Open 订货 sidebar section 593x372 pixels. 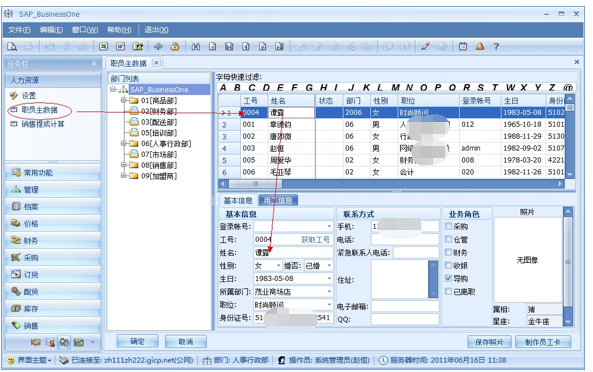[53, 275]
